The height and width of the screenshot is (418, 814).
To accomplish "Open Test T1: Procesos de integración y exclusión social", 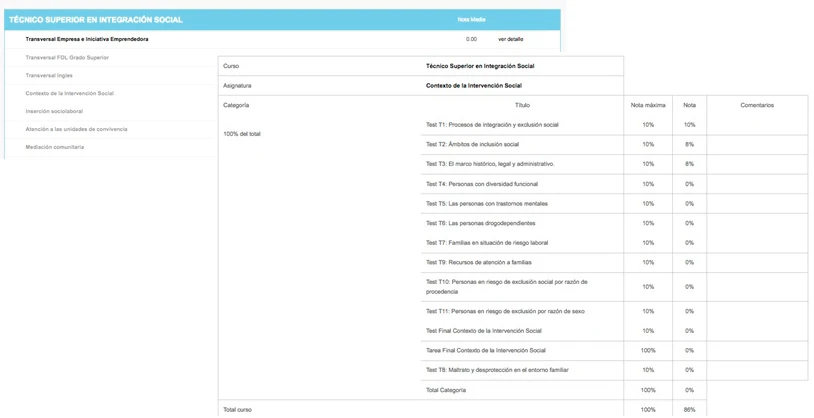I will [x=492, y=125].
